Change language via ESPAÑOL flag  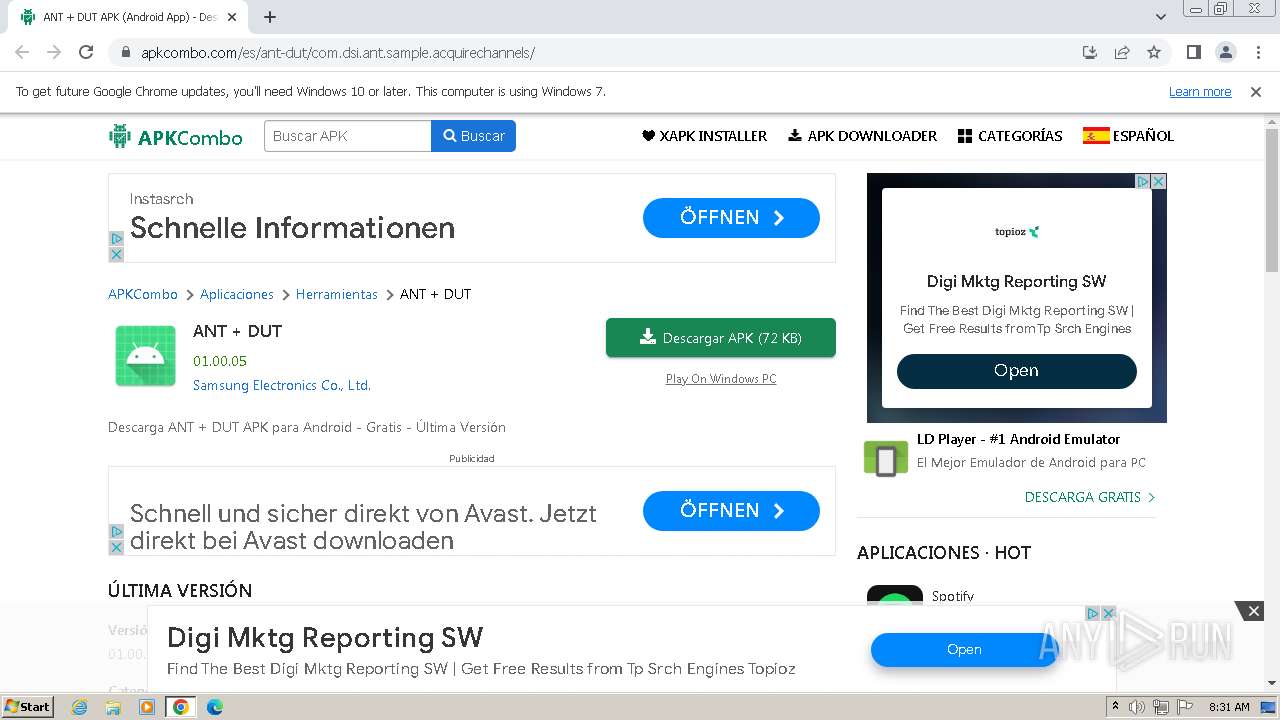1128,136
